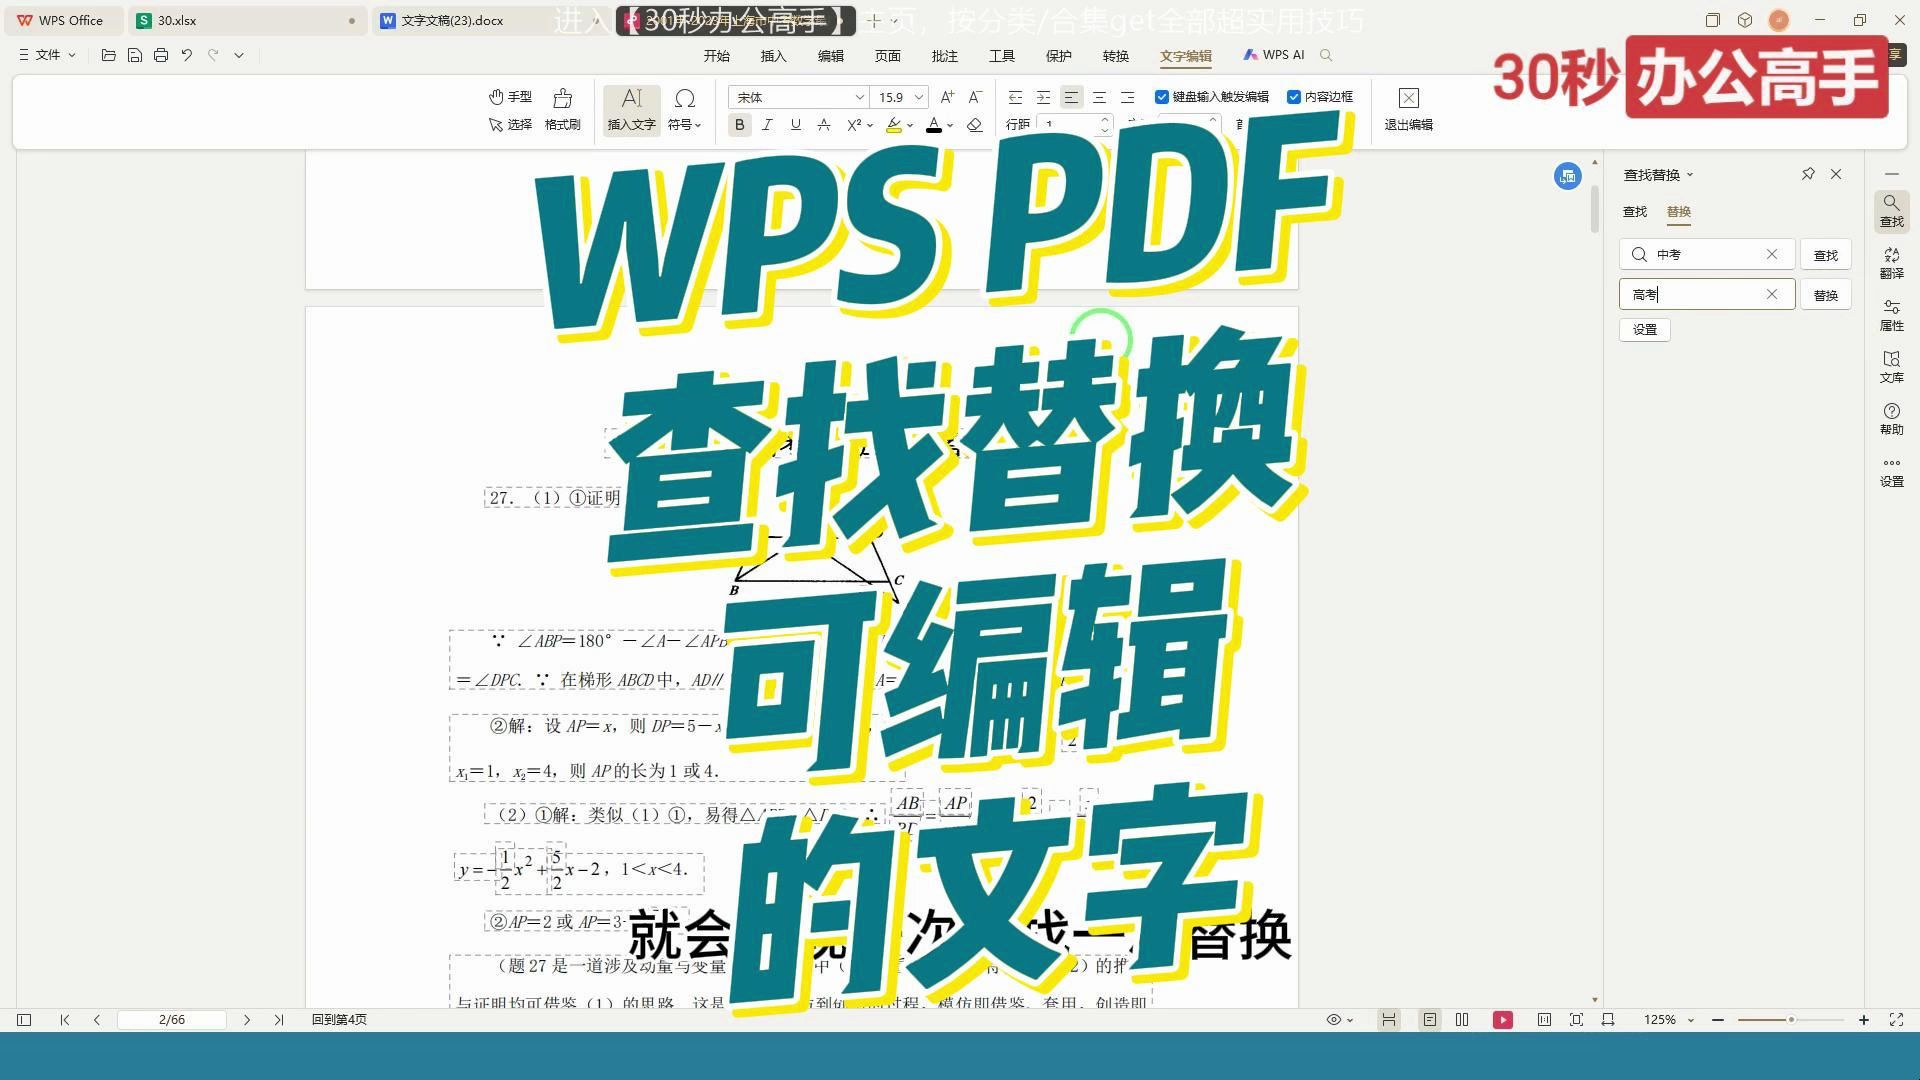Expand highlight color dropdown arrow
This screenshot has height=1080, width=1920.
[910, 125]
